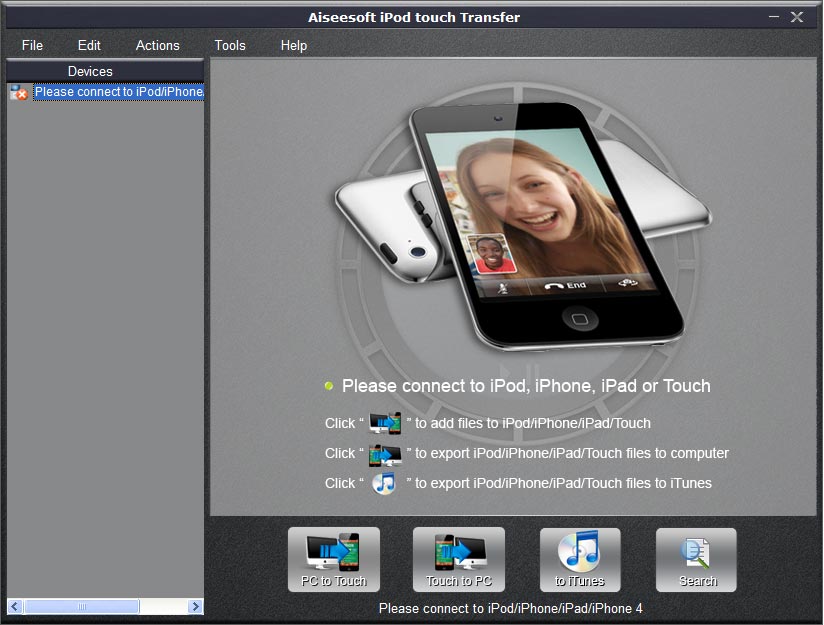Close the Aiseesoft iPod touch Transfer window
Viewport: 824px width, 625px height.
coord(797,17)
